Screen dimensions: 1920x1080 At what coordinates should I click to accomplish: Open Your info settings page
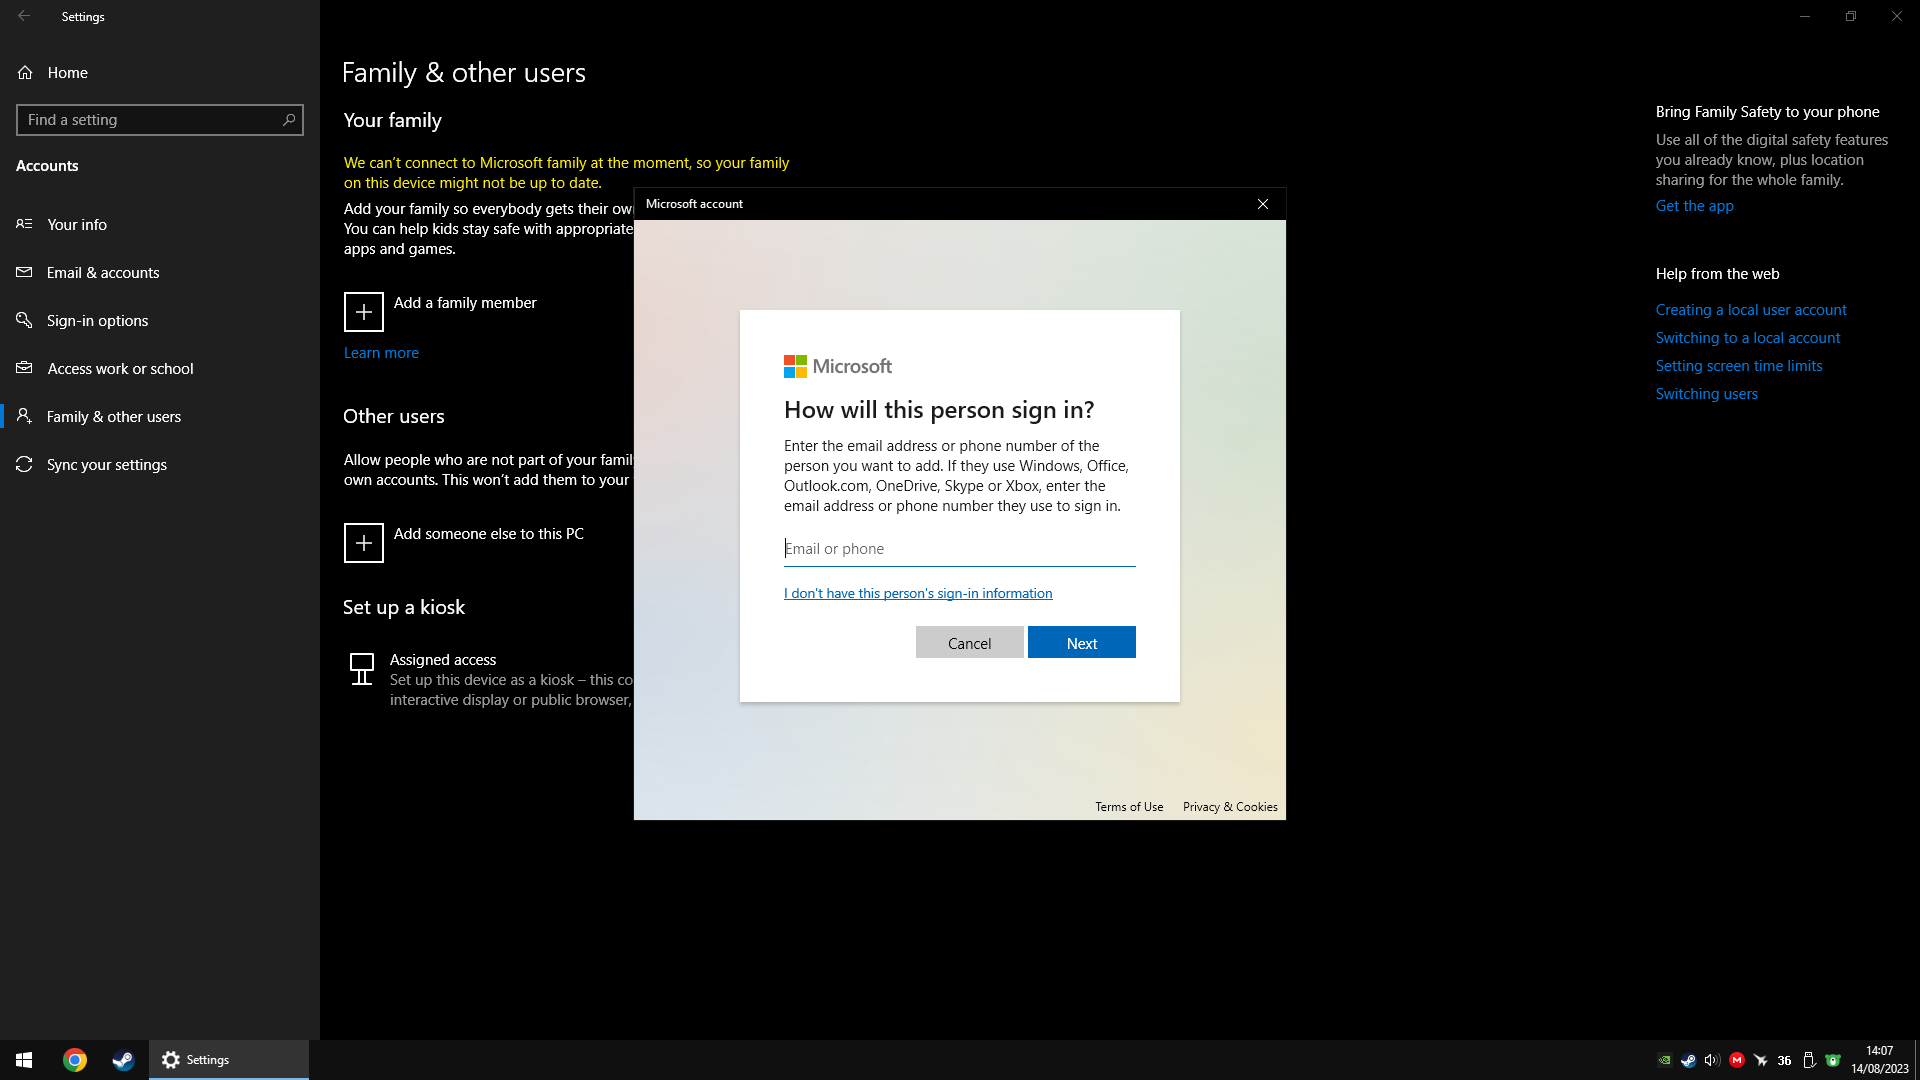[x=77, y=225]
